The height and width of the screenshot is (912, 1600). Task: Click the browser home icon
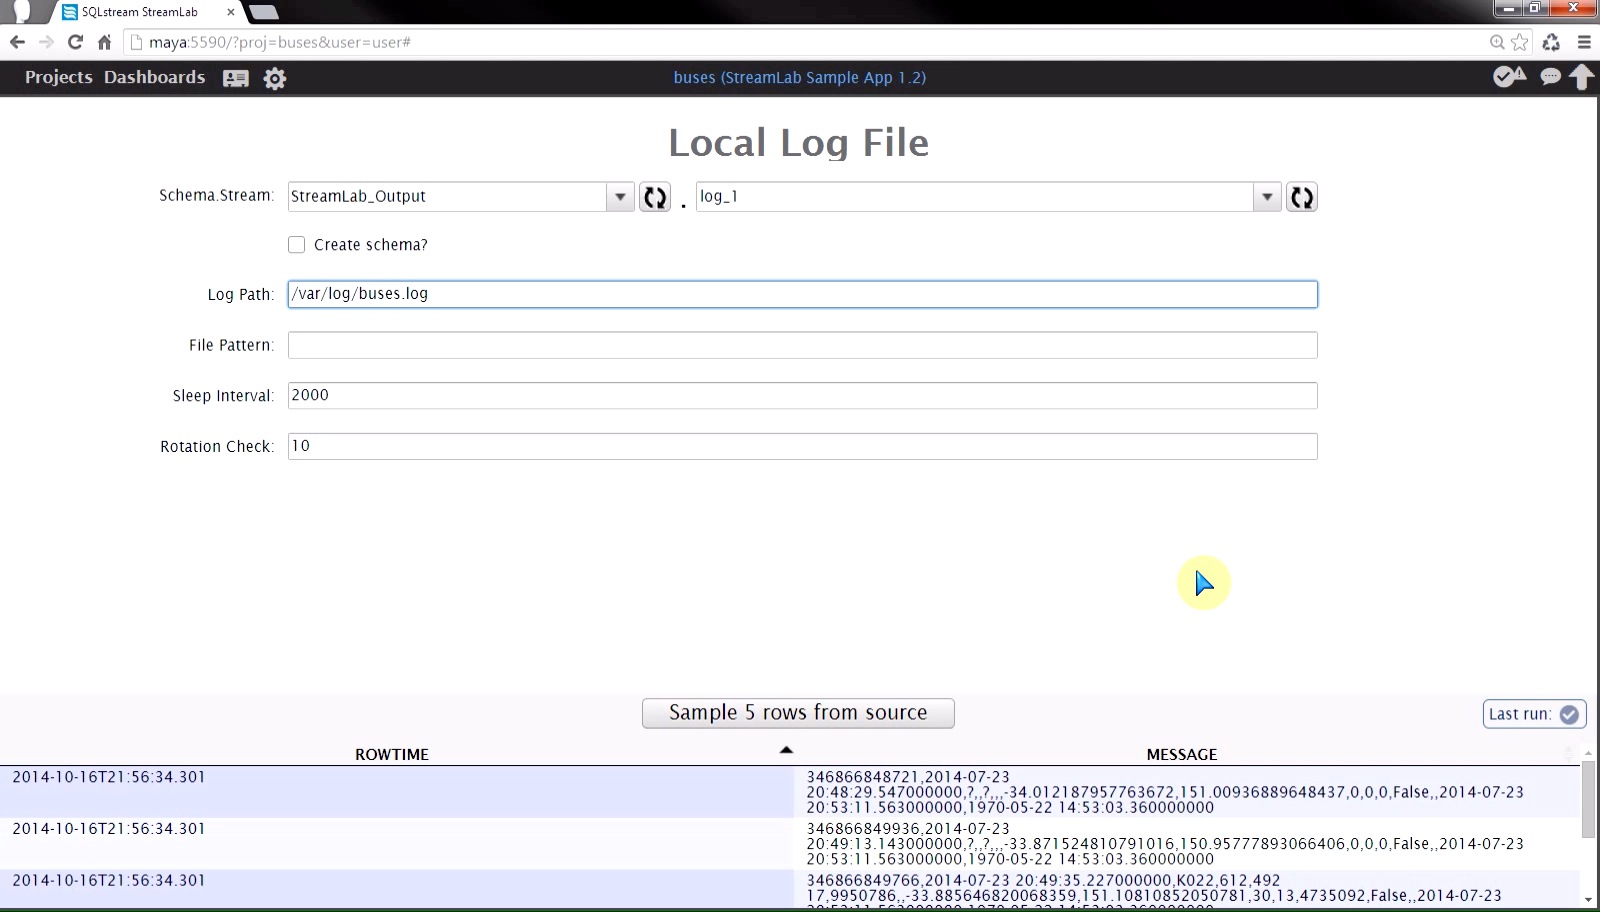[104, 42]
